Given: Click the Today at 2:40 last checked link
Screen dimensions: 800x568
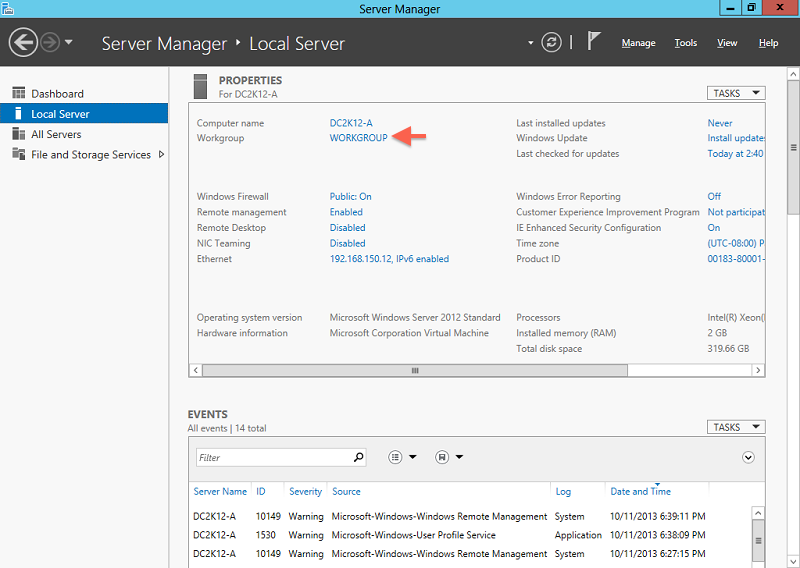Looking at the screenshot, I should coord(735,154).
